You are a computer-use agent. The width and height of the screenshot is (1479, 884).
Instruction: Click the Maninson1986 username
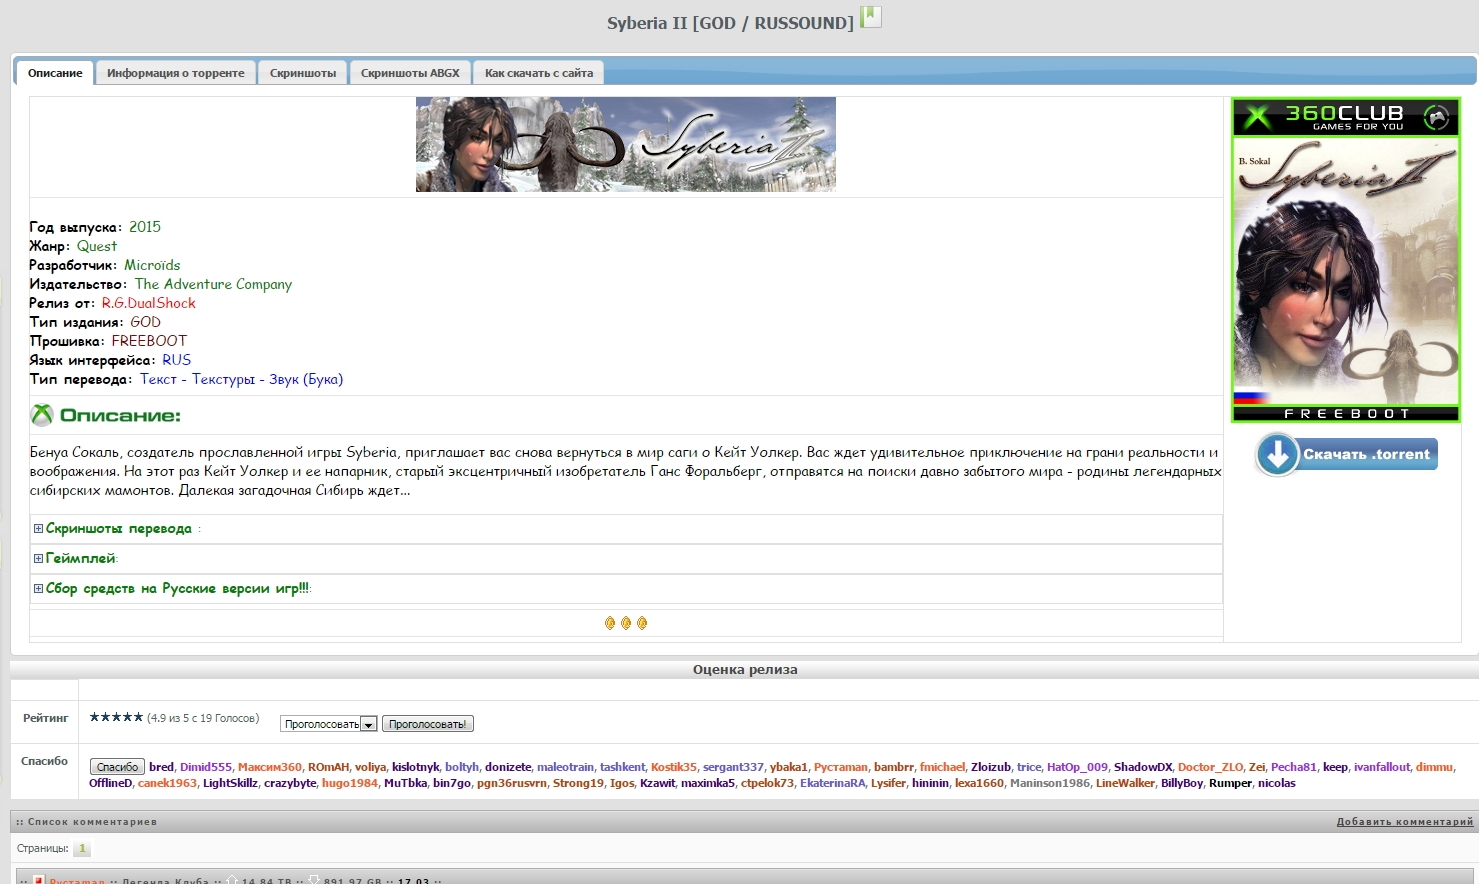coord(1050,783)
